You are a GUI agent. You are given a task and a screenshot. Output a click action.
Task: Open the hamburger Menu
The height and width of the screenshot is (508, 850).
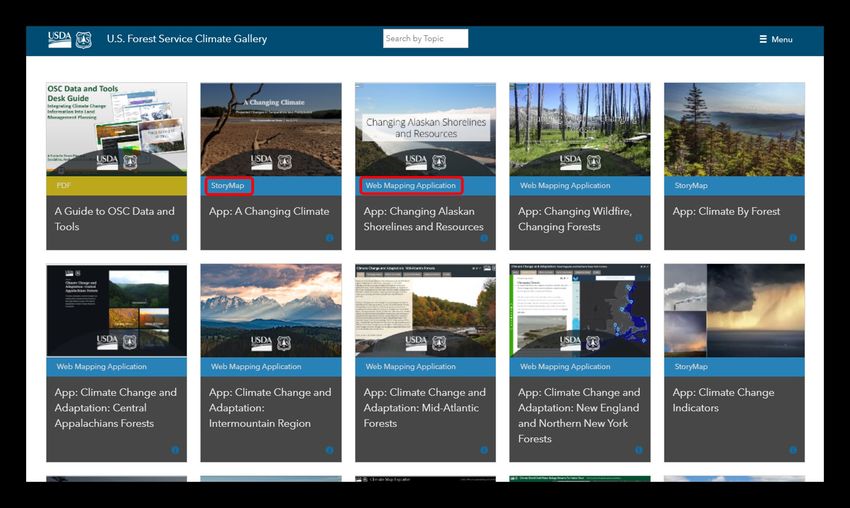tap(776, 39)
